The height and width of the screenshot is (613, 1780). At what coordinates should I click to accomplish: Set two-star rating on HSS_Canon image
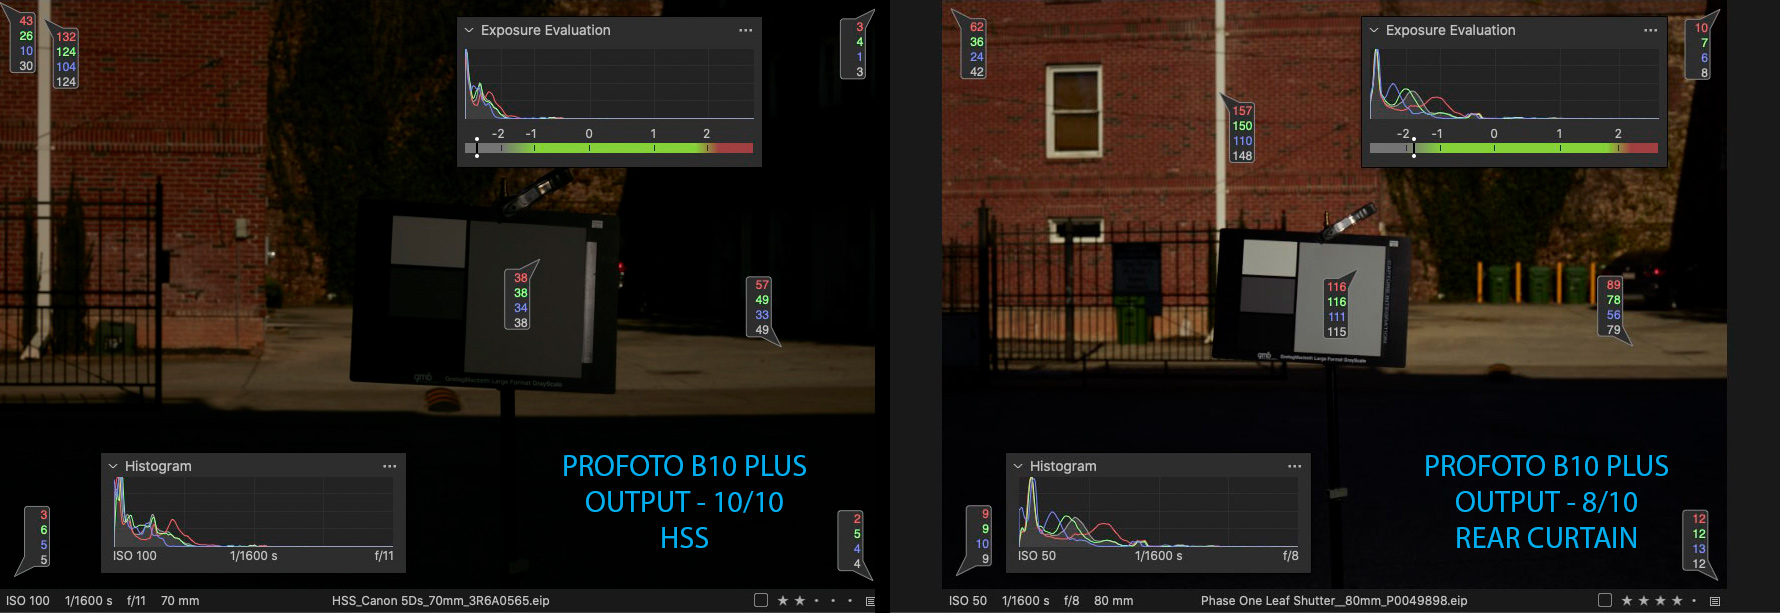[x=800, y=601]
